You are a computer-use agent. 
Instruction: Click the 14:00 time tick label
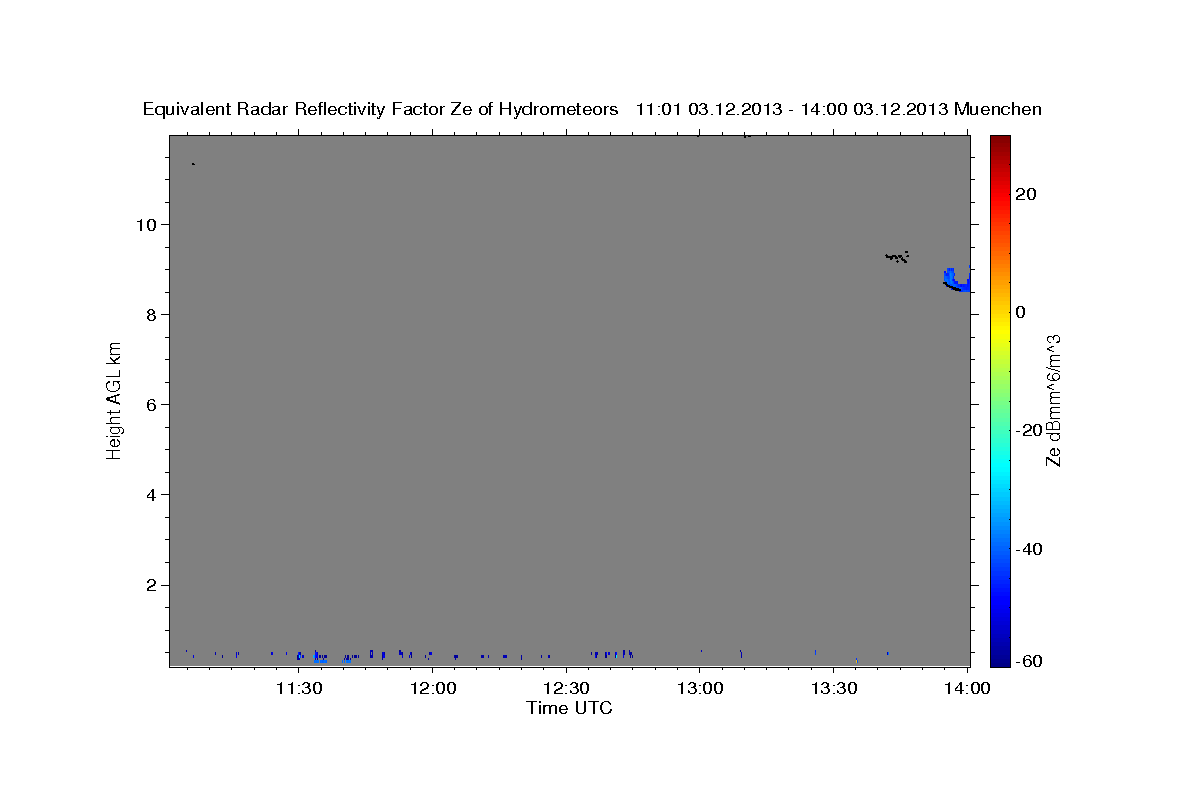pyautogui.click(x=968, y=688)
